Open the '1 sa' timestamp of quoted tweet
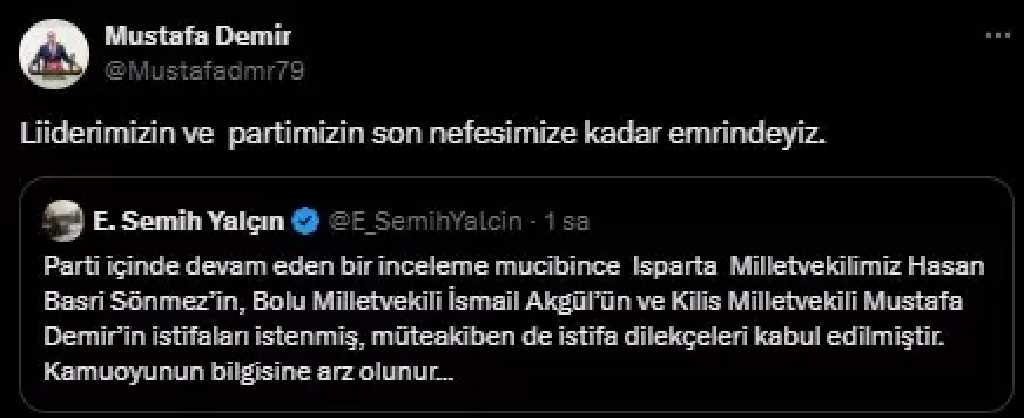Screen dimensions: 1024x418 [567, 222]
